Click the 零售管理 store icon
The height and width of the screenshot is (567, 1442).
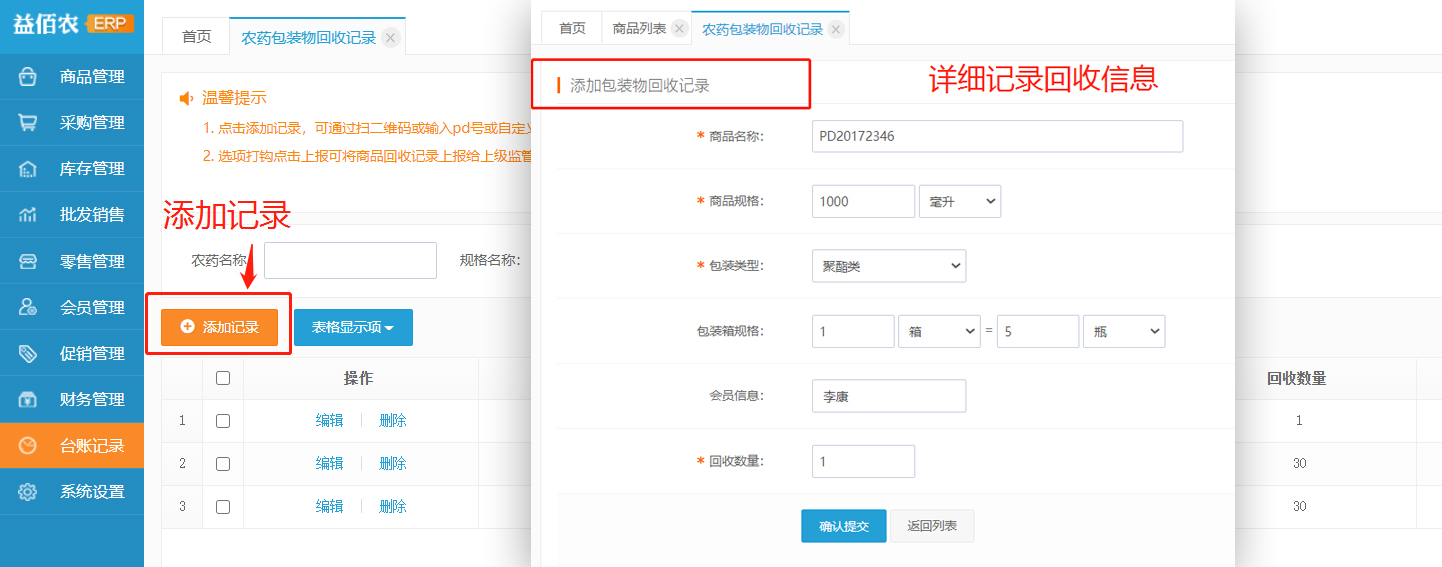pyautogui.click(x=28, y=261)
